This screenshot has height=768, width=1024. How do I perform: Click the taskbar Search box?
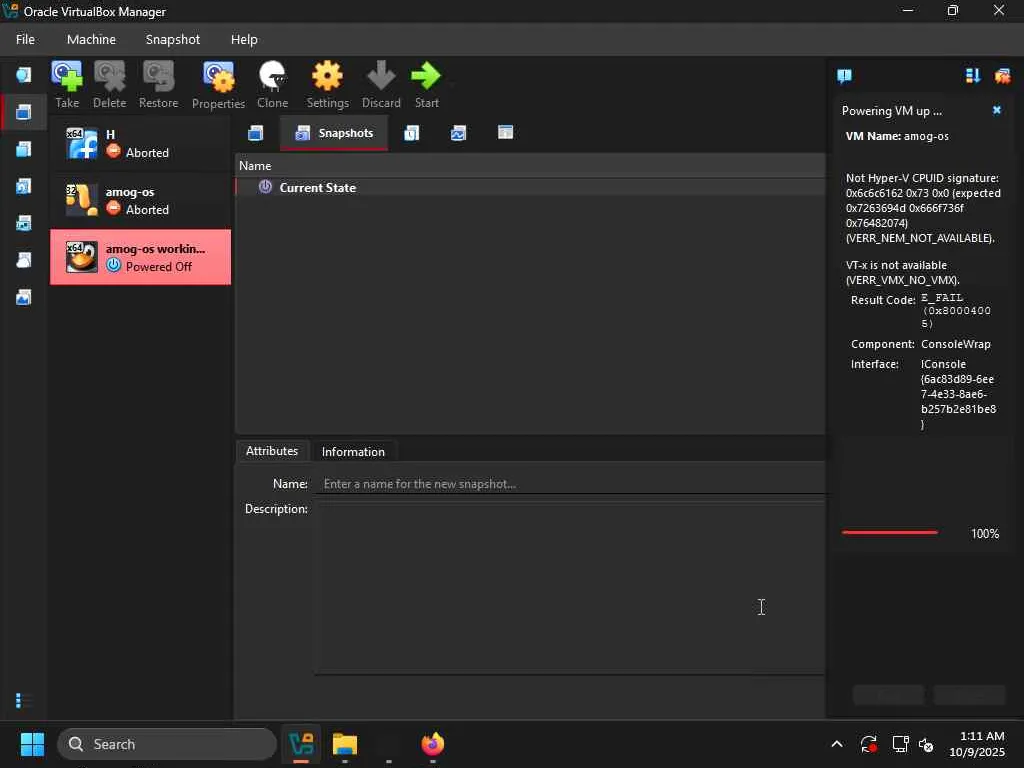(167, 744)
